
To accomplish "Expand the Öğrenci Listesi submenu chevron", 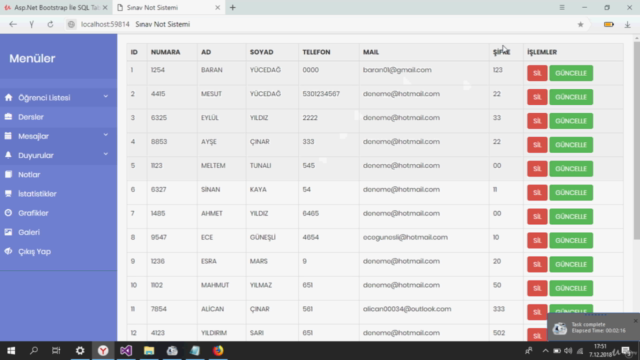I will [x=106, y=97].
